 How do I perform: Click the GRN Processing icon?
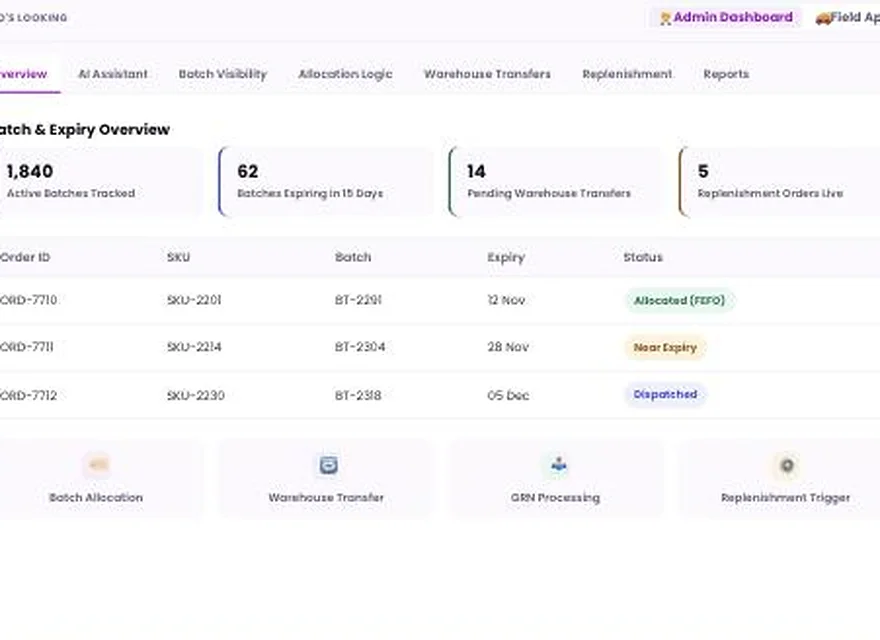pos(558,465)
